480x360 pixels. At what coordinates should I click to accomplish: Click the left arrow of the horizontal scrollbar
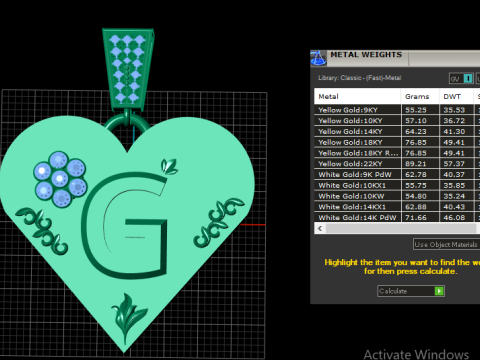click(320, 228)
